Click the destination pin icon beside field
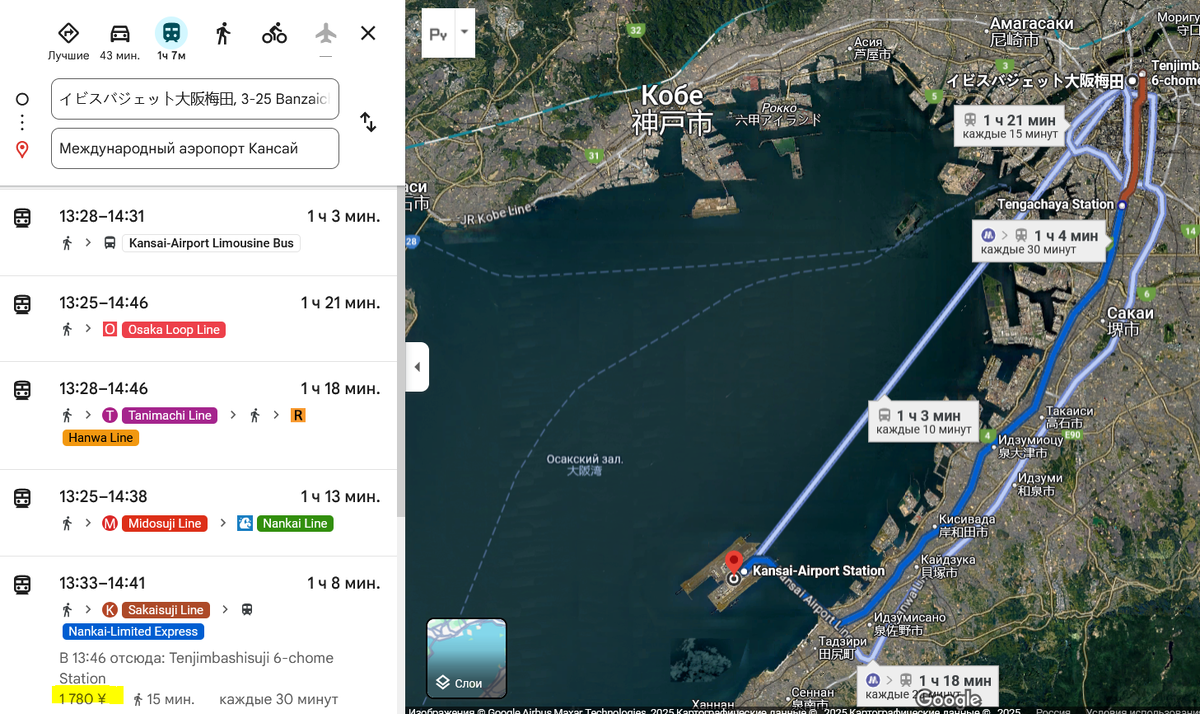 click(x=22, y=149)
